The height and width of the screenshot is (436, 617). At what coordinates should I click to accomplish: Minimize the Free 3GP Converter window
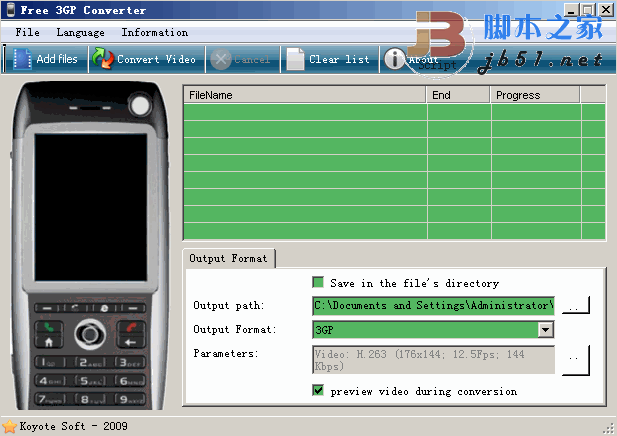pyautogui.click(x=572, y=10)
